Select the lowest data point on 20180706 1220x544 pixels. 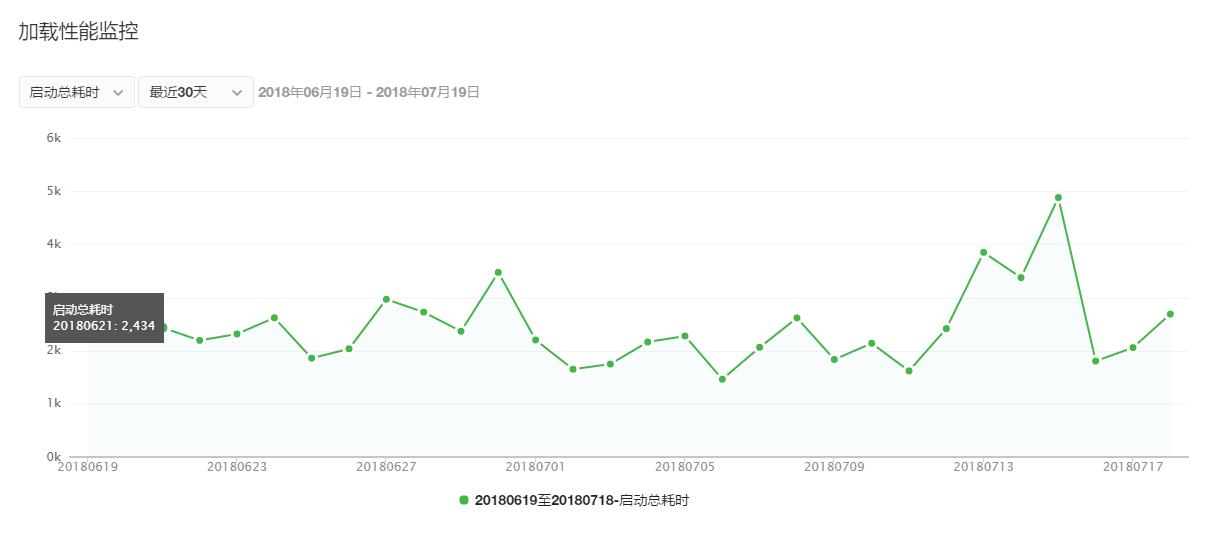point(722,379)
